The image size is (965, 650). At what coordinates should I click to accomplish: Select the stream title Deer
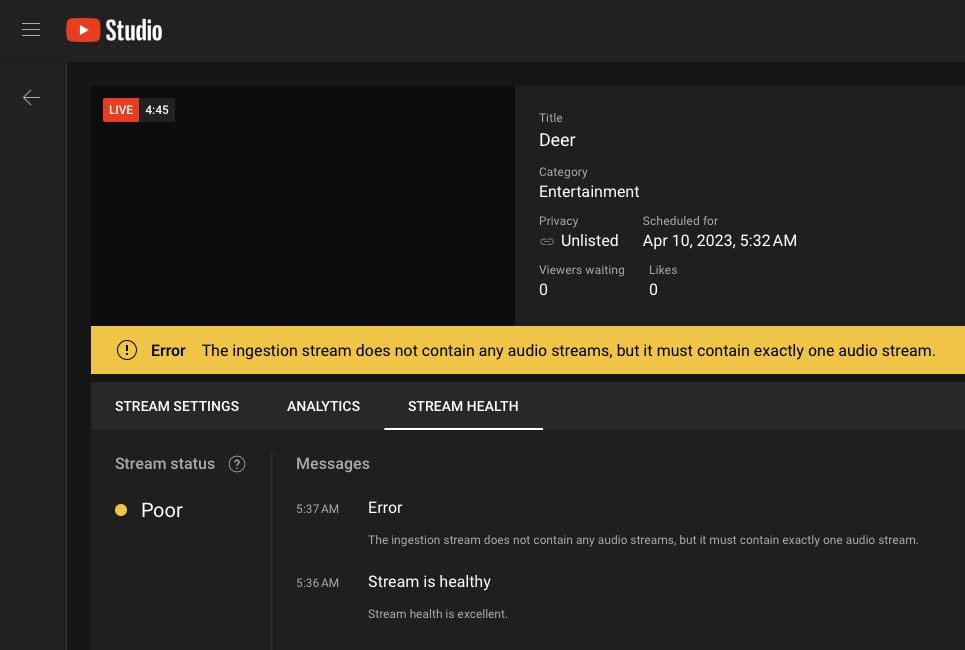[557, 140]
